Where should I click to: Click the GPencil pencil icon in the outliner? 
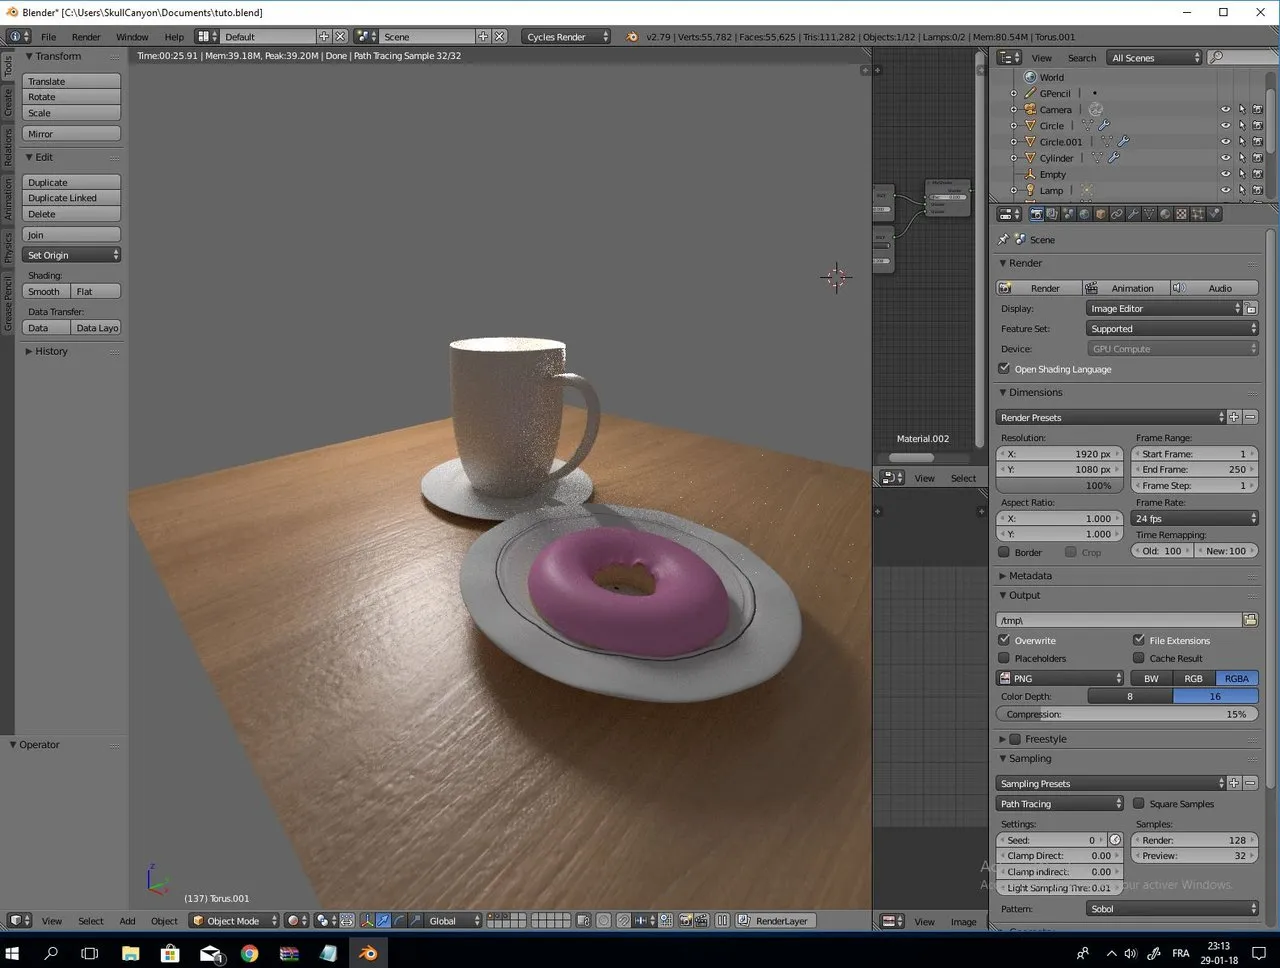pos(1030,94)
